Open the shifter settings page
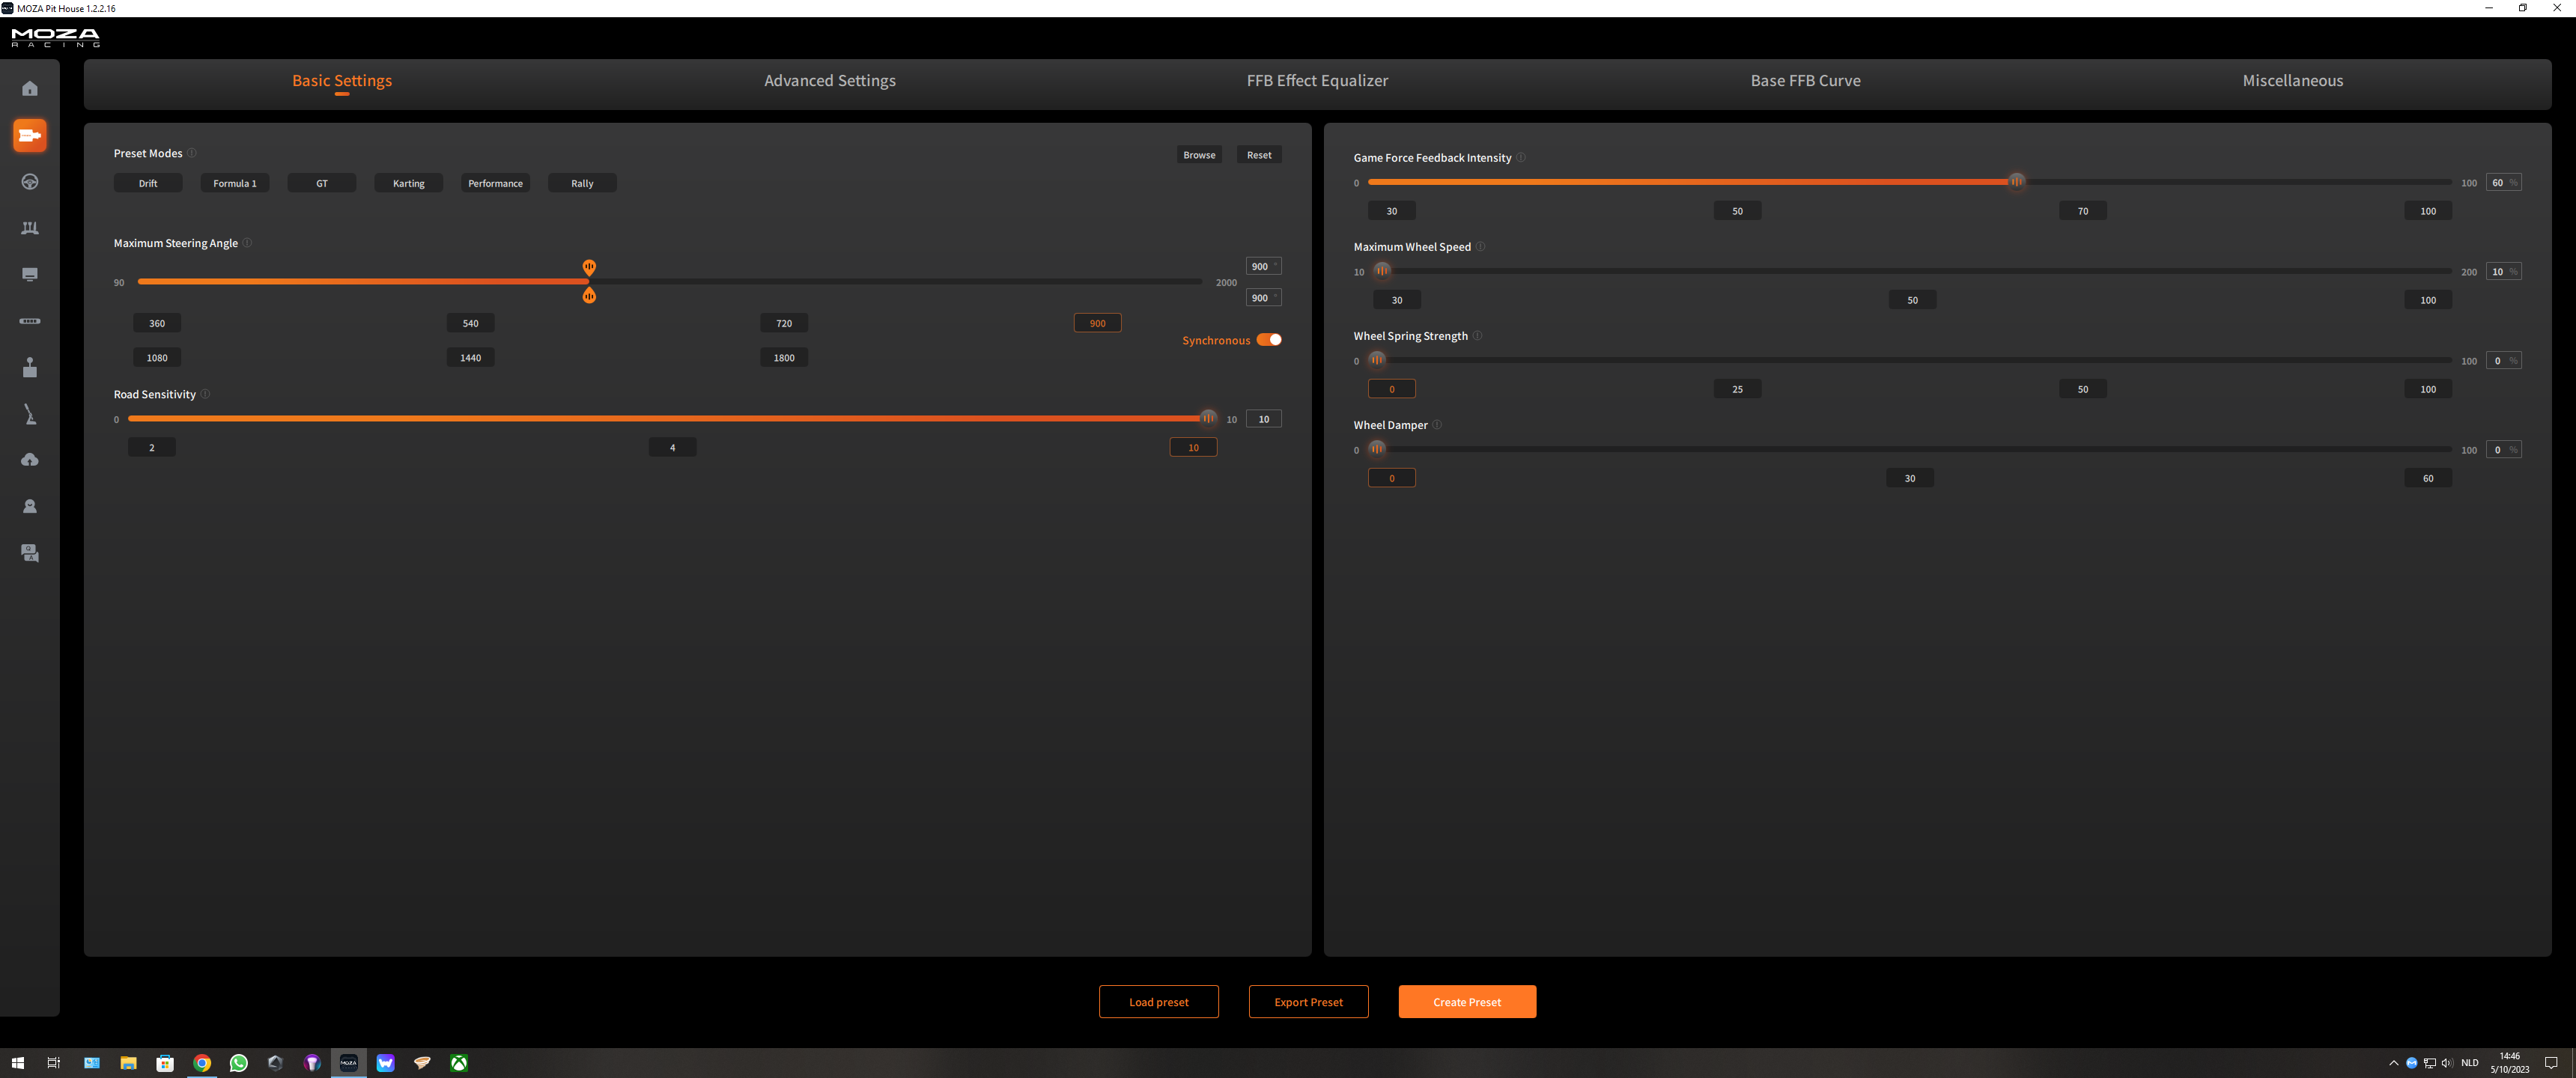Screen dimensions: 2576x1078 30,368
